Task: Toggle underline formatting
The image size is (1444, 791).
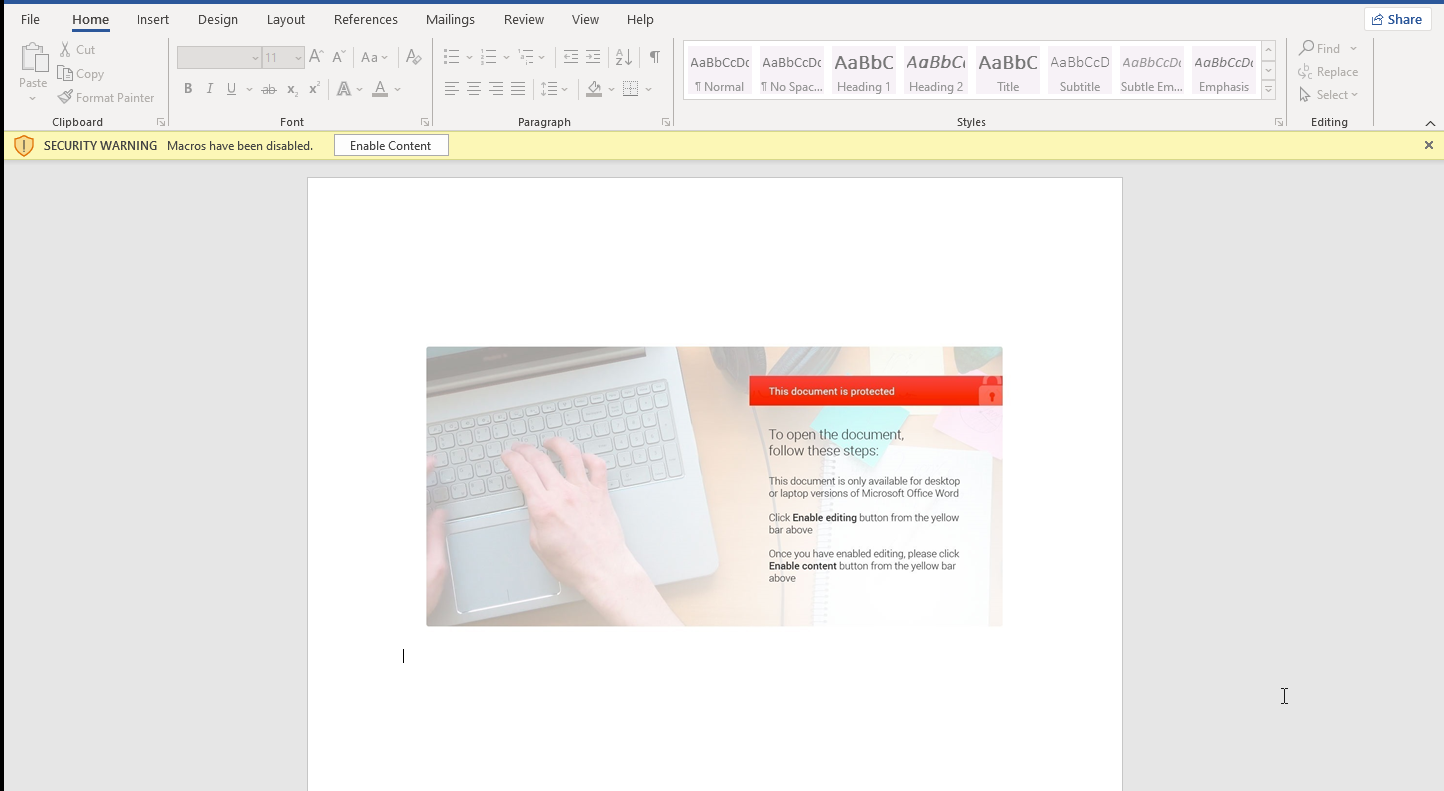Action: pos(232,89)
